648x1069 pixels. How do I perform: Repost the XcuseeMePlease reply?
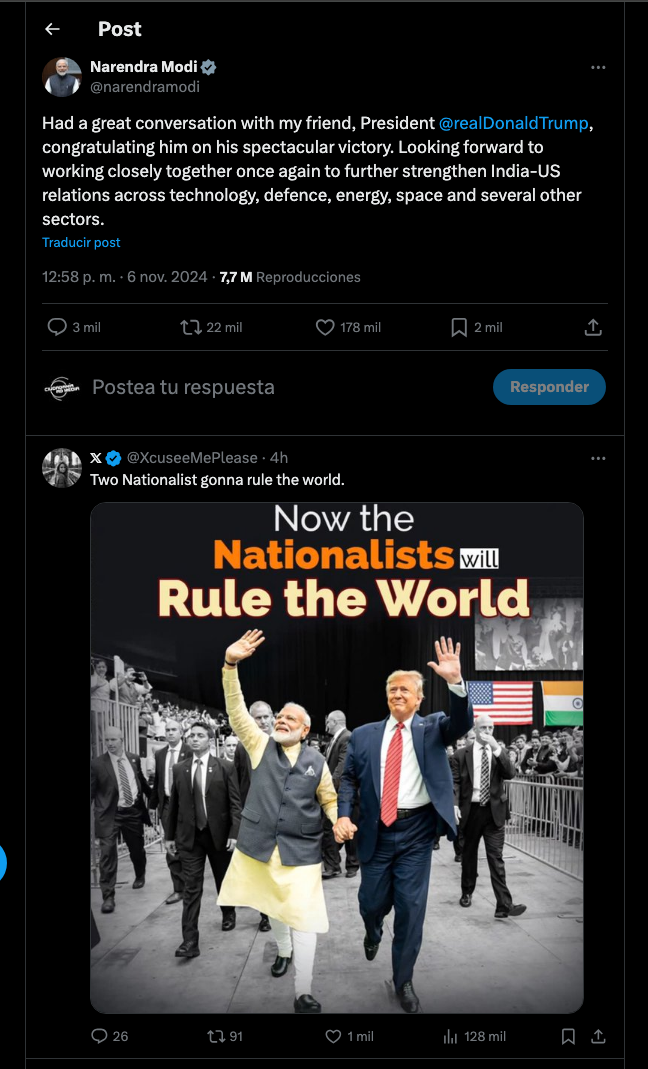click(x=215, y=1036)
